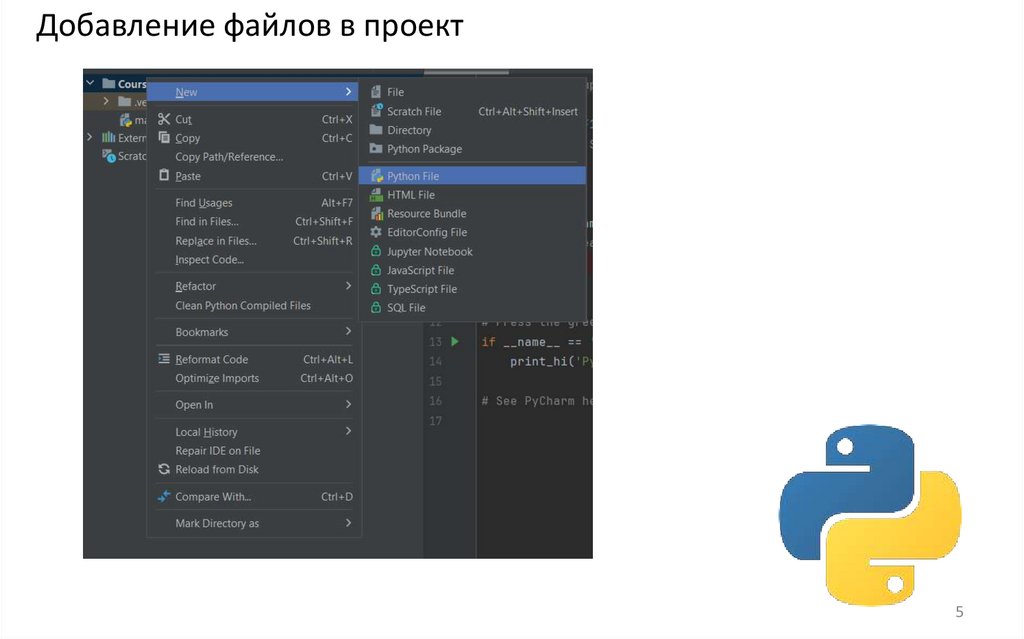The width and height of the screenshot is (1024, 639).
Task: Click line number 14 in gutter
Action: point(436,361)
